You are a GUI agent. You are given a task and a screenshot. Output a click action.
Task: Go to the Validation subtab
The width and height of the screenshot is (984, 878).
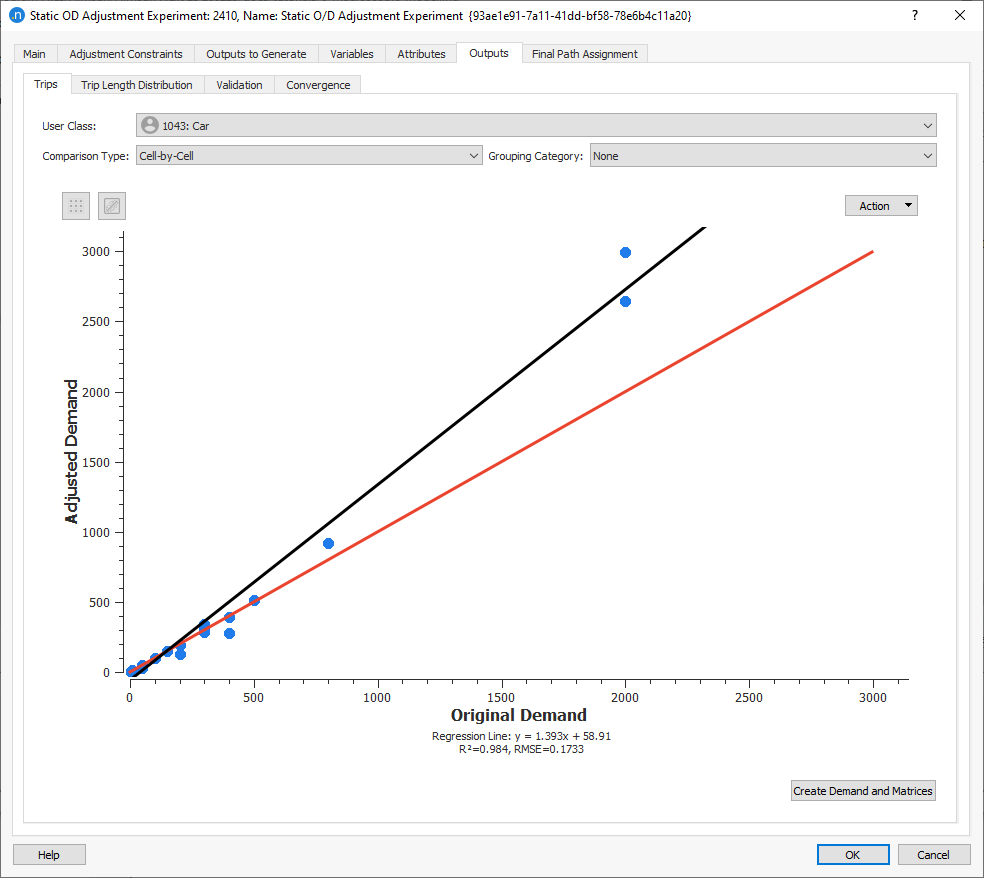pyautogui.click(x=239, y=85)
